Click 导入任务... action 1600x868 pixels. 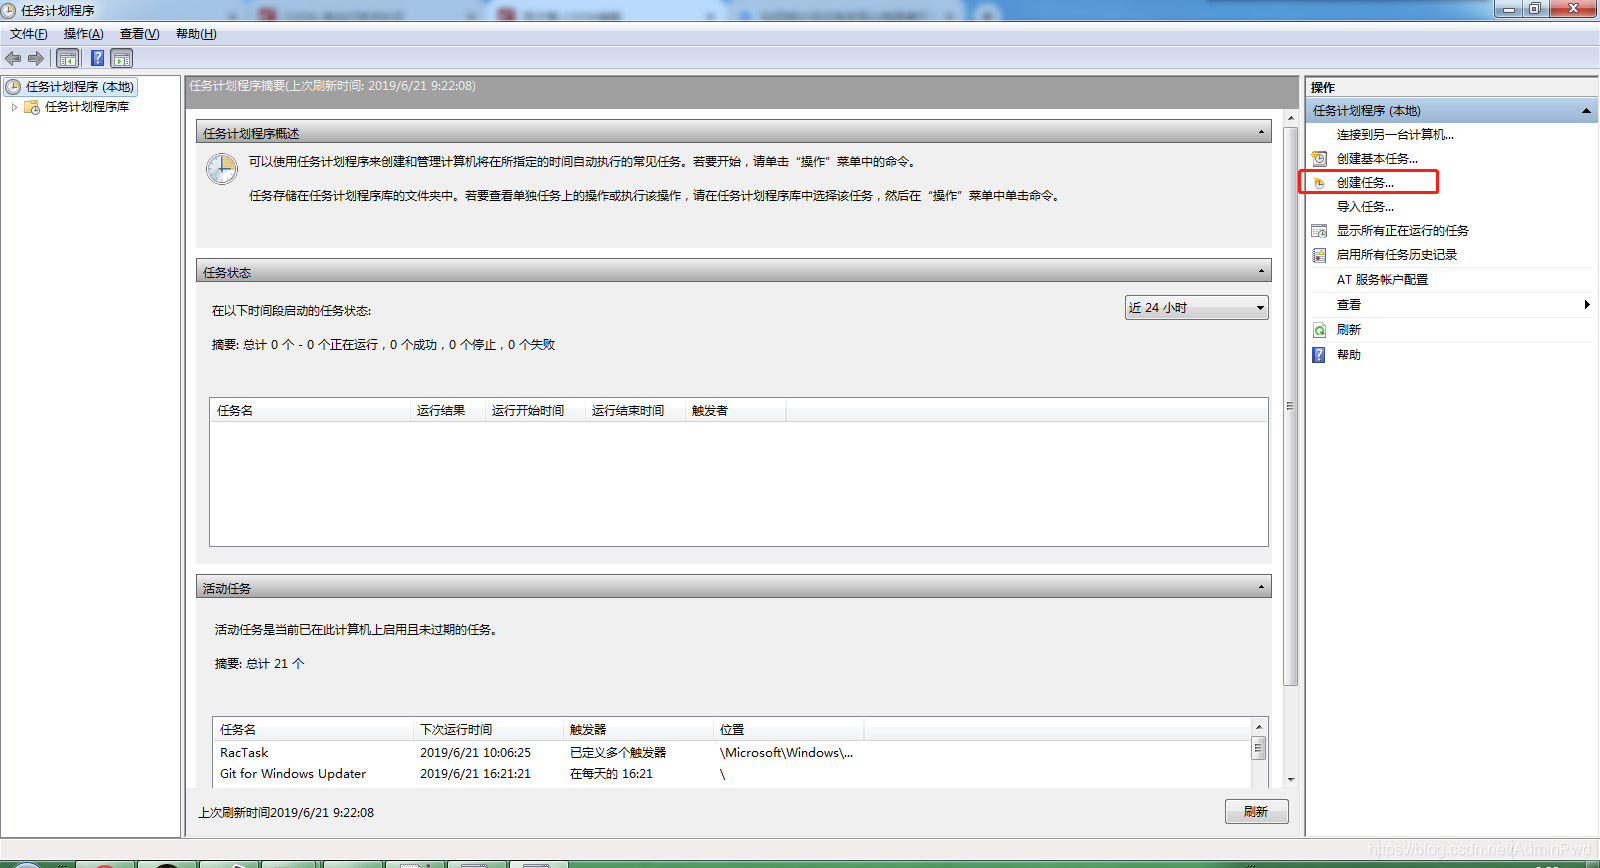tap(1365, 207)
